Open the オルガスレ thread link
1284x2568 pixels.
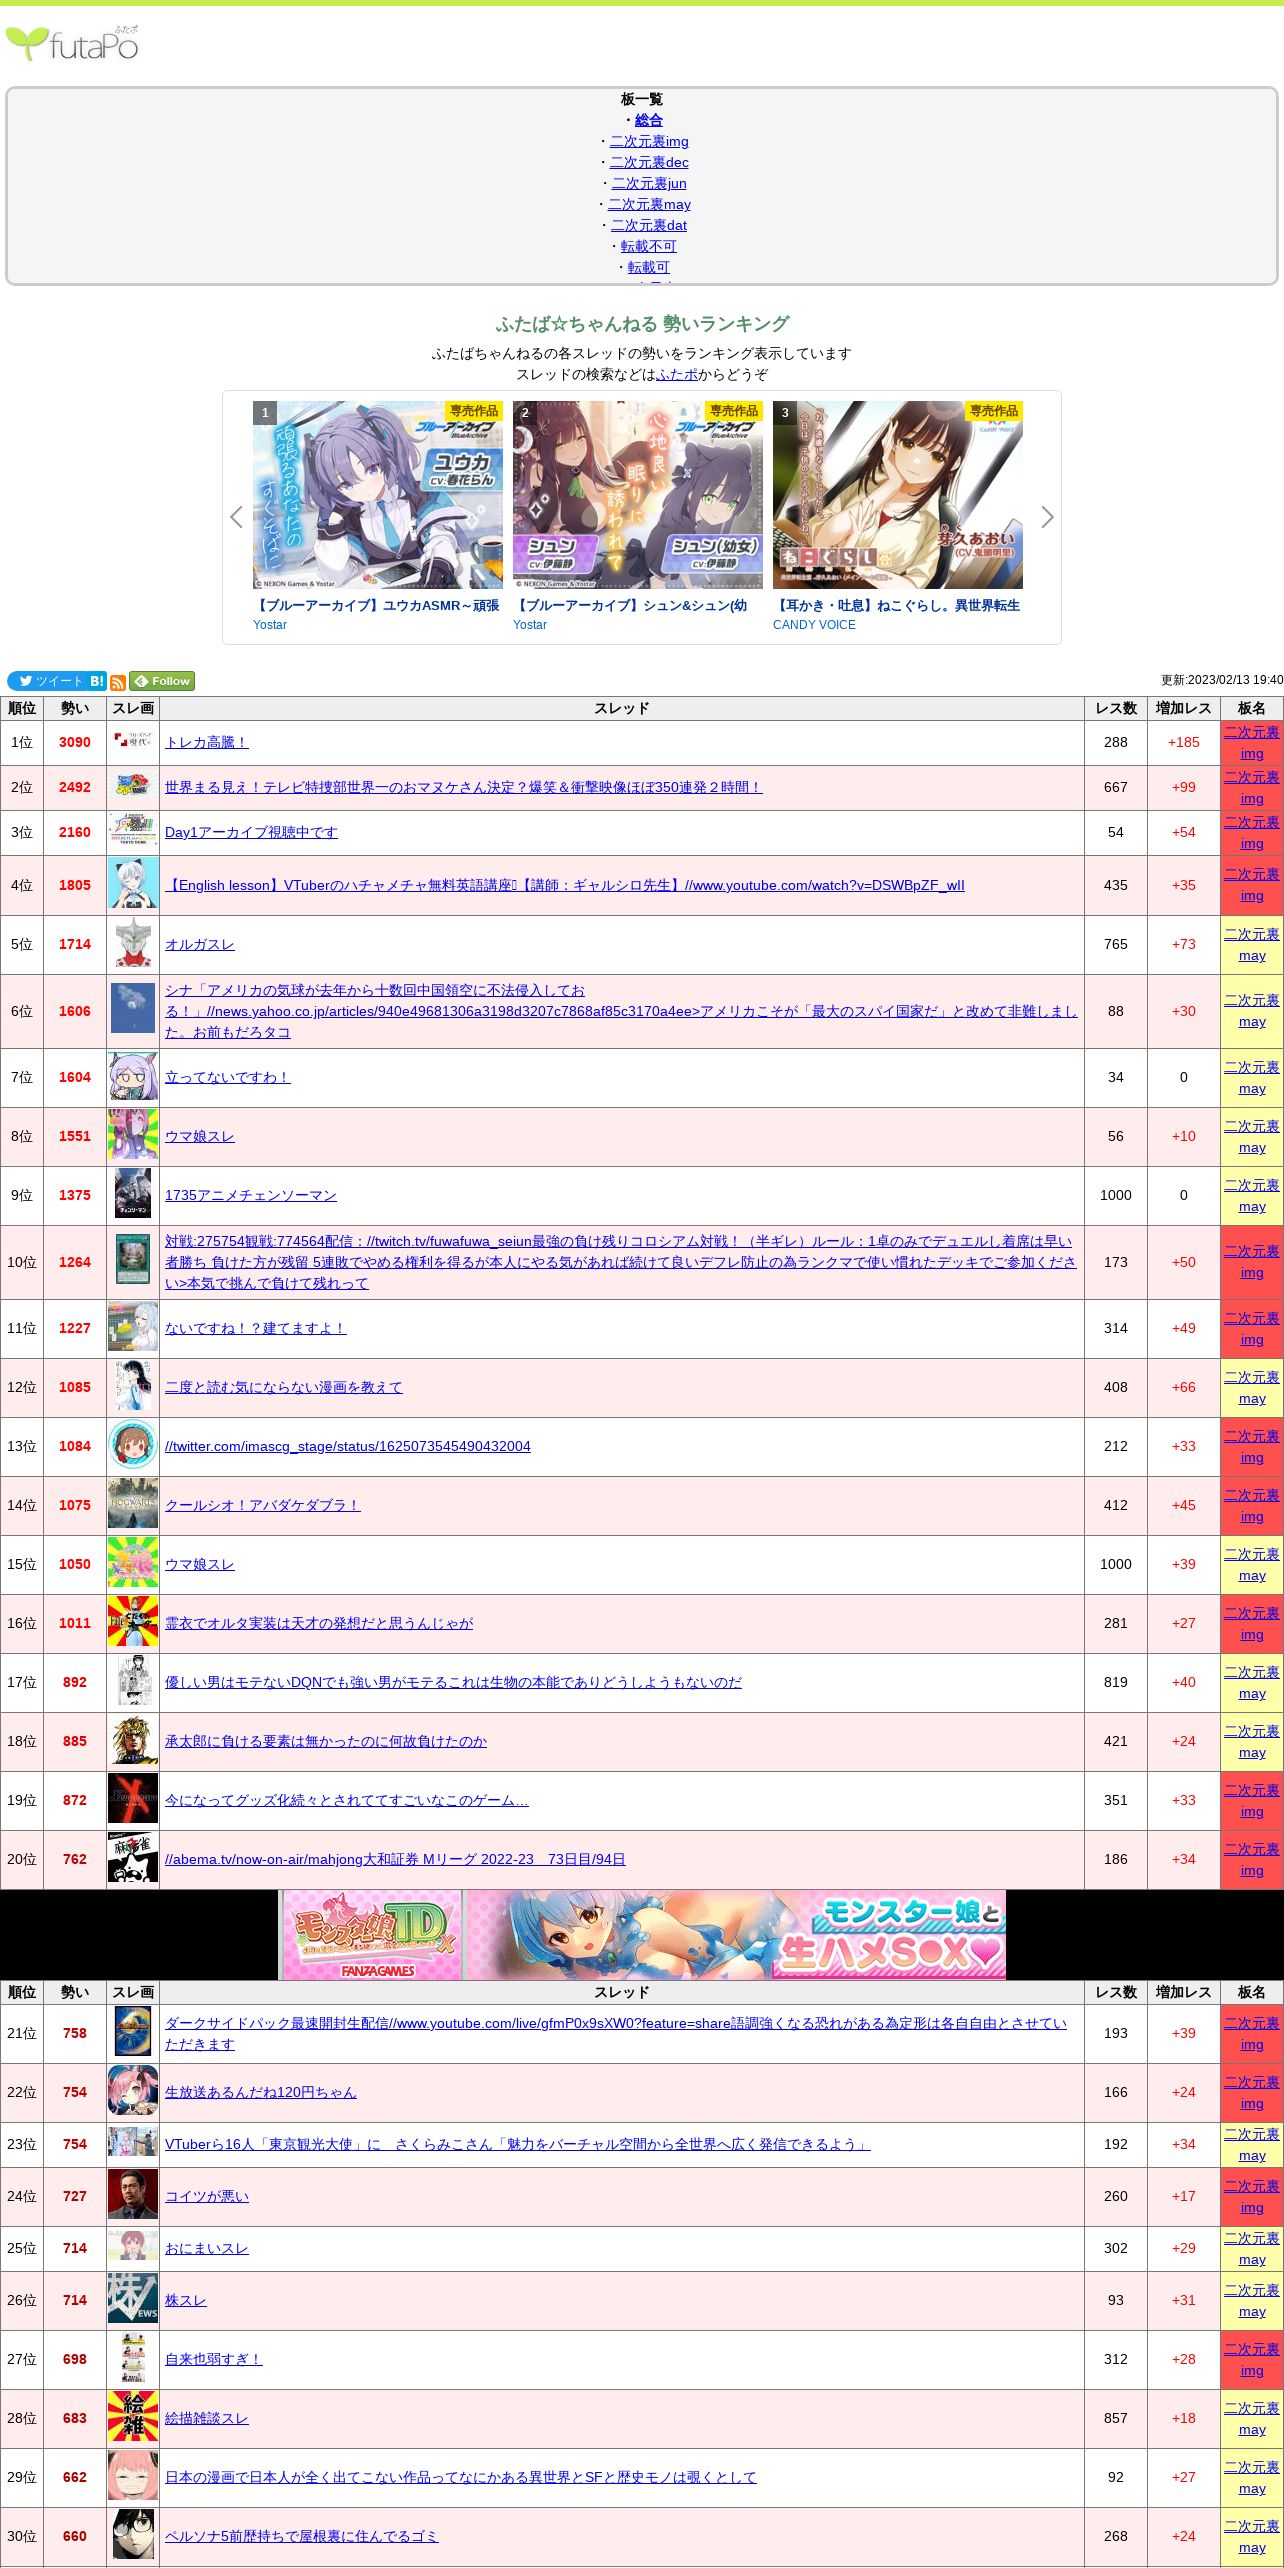199,944
